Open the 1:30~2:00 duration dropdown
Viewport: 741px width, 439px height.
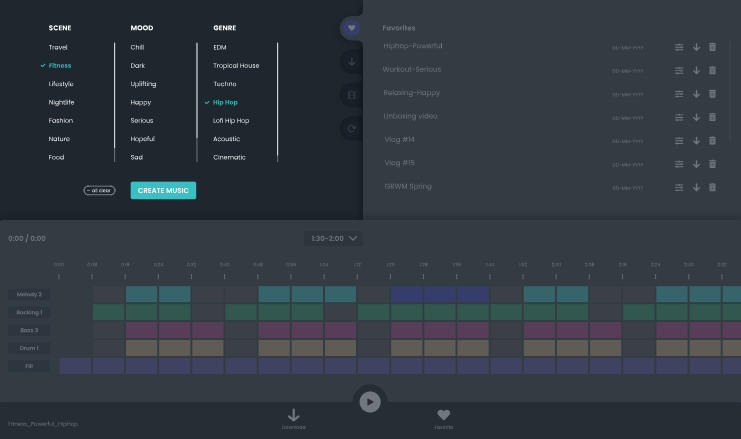[335, 239]
